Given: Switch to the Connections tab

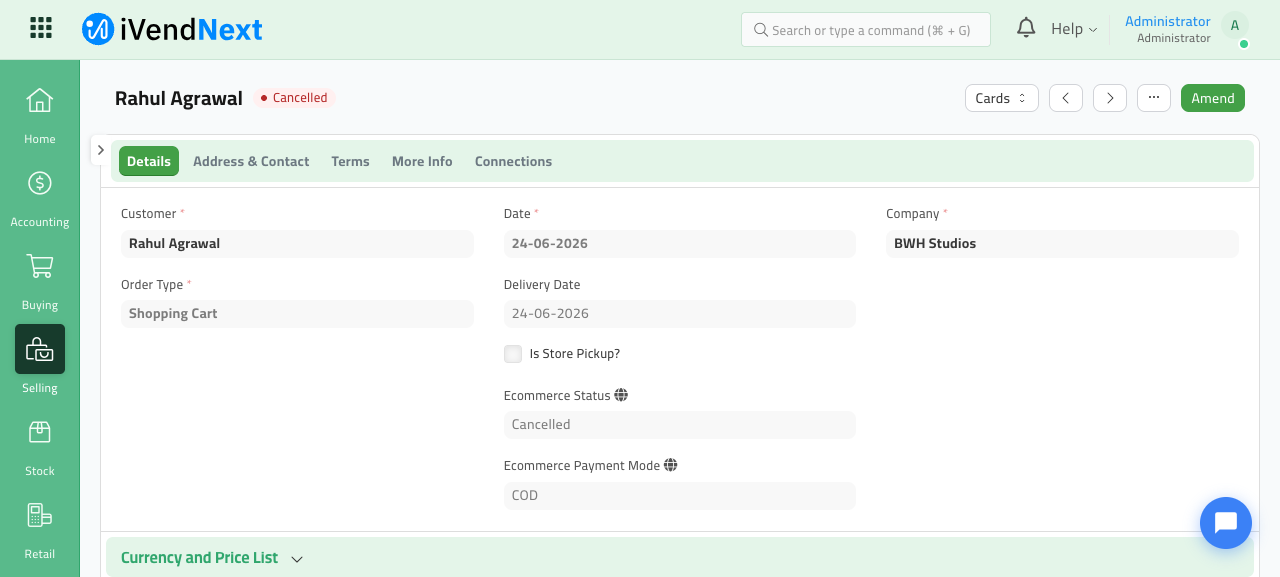Looking at the screenshot, I should pyautogui.click(x=513, y=161).
